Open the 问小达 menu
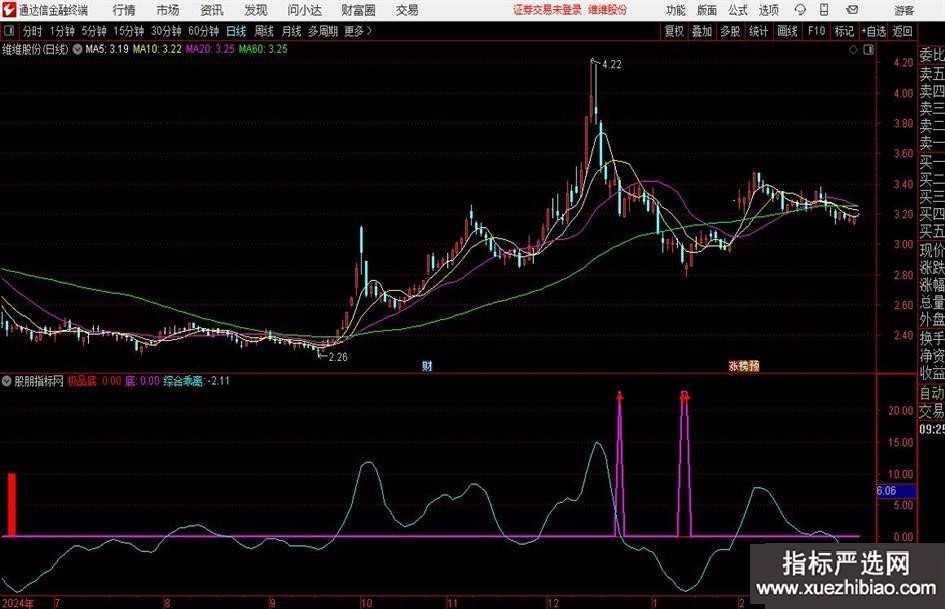 pos(304,10)
